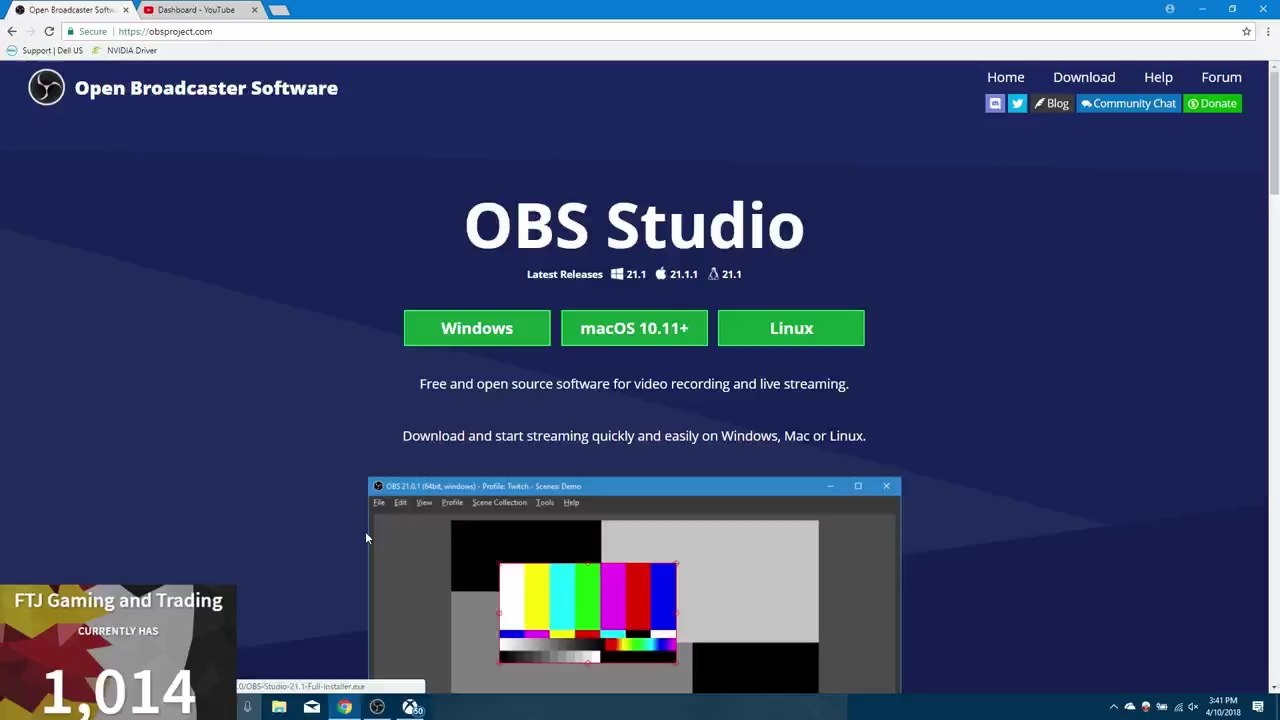Open the Discord icon link
The height and width of the screenshot is (720, 1280).
coord(995,104)
